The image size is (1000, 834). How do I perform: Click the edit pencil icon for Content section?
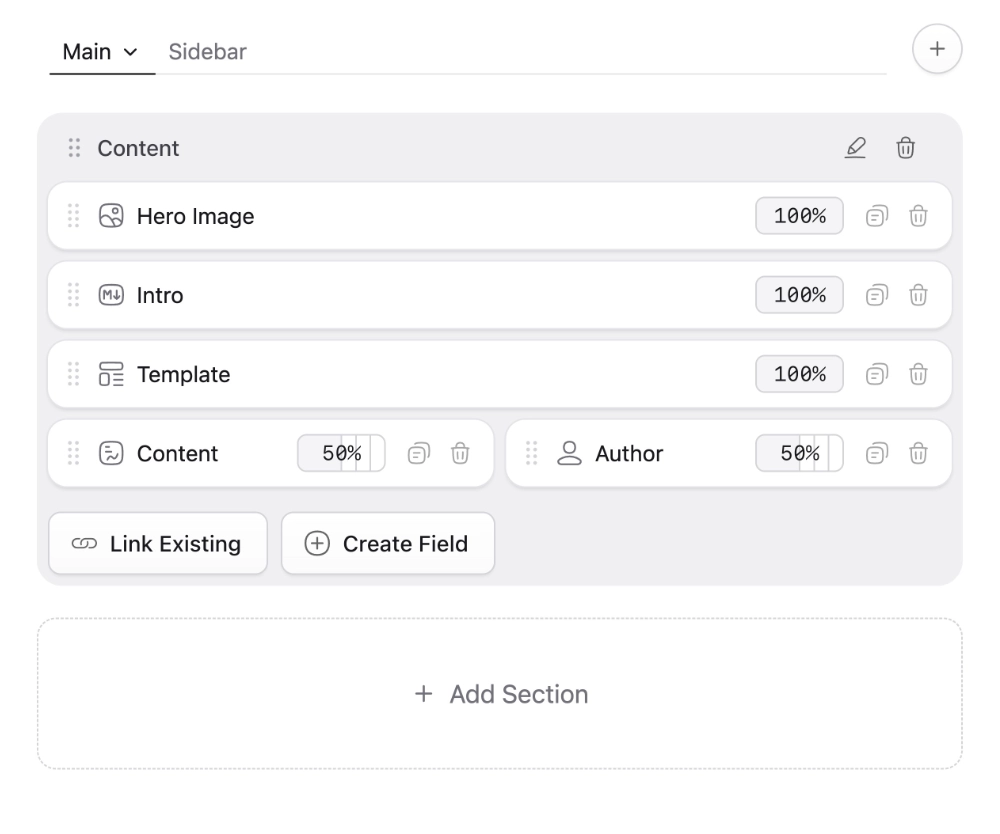[x=855, y=148]
